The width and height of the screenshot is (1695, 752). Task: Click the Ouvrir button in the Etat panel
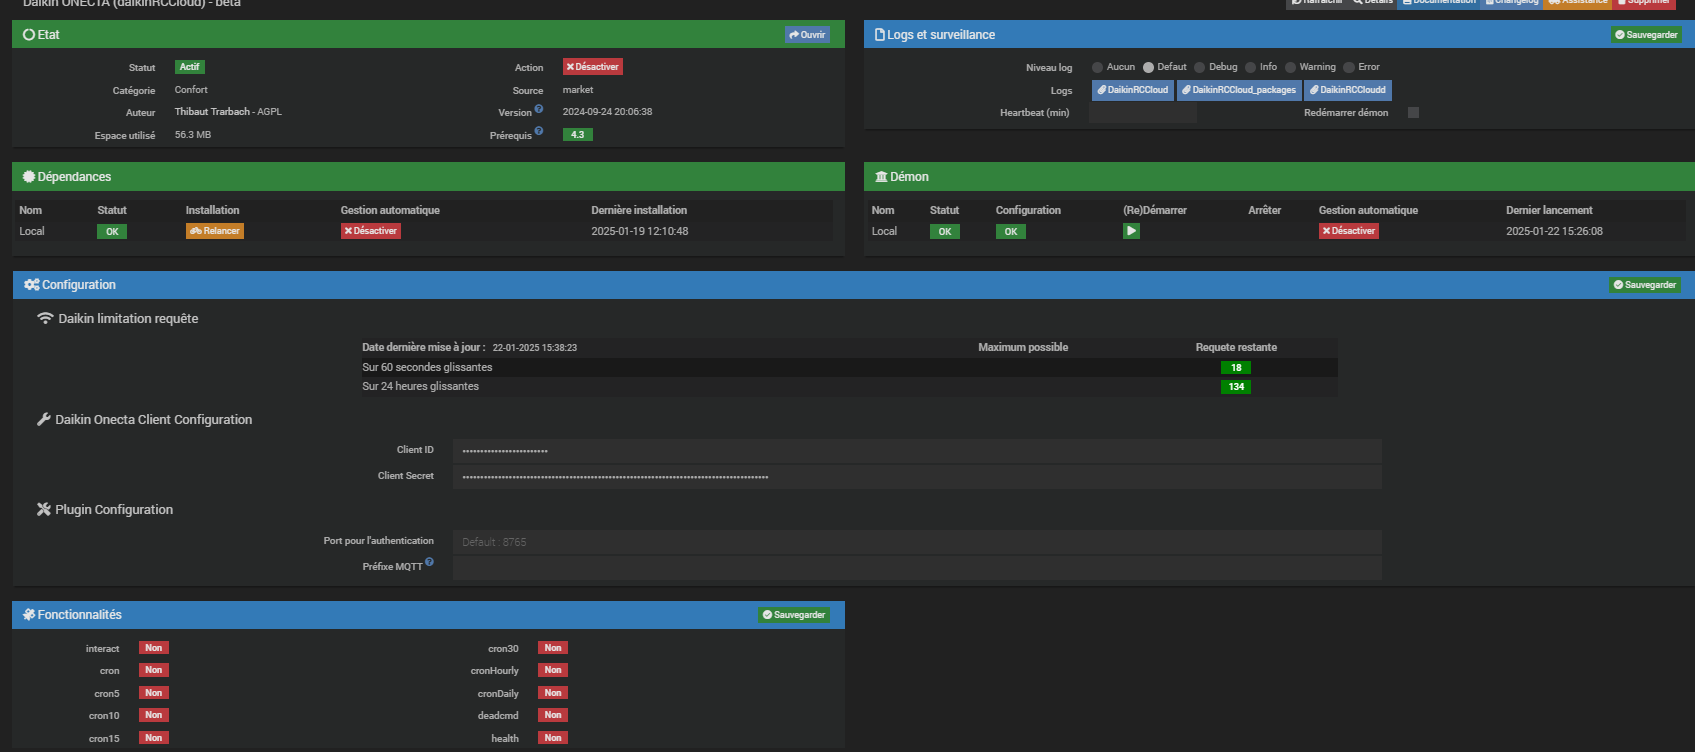807,35
